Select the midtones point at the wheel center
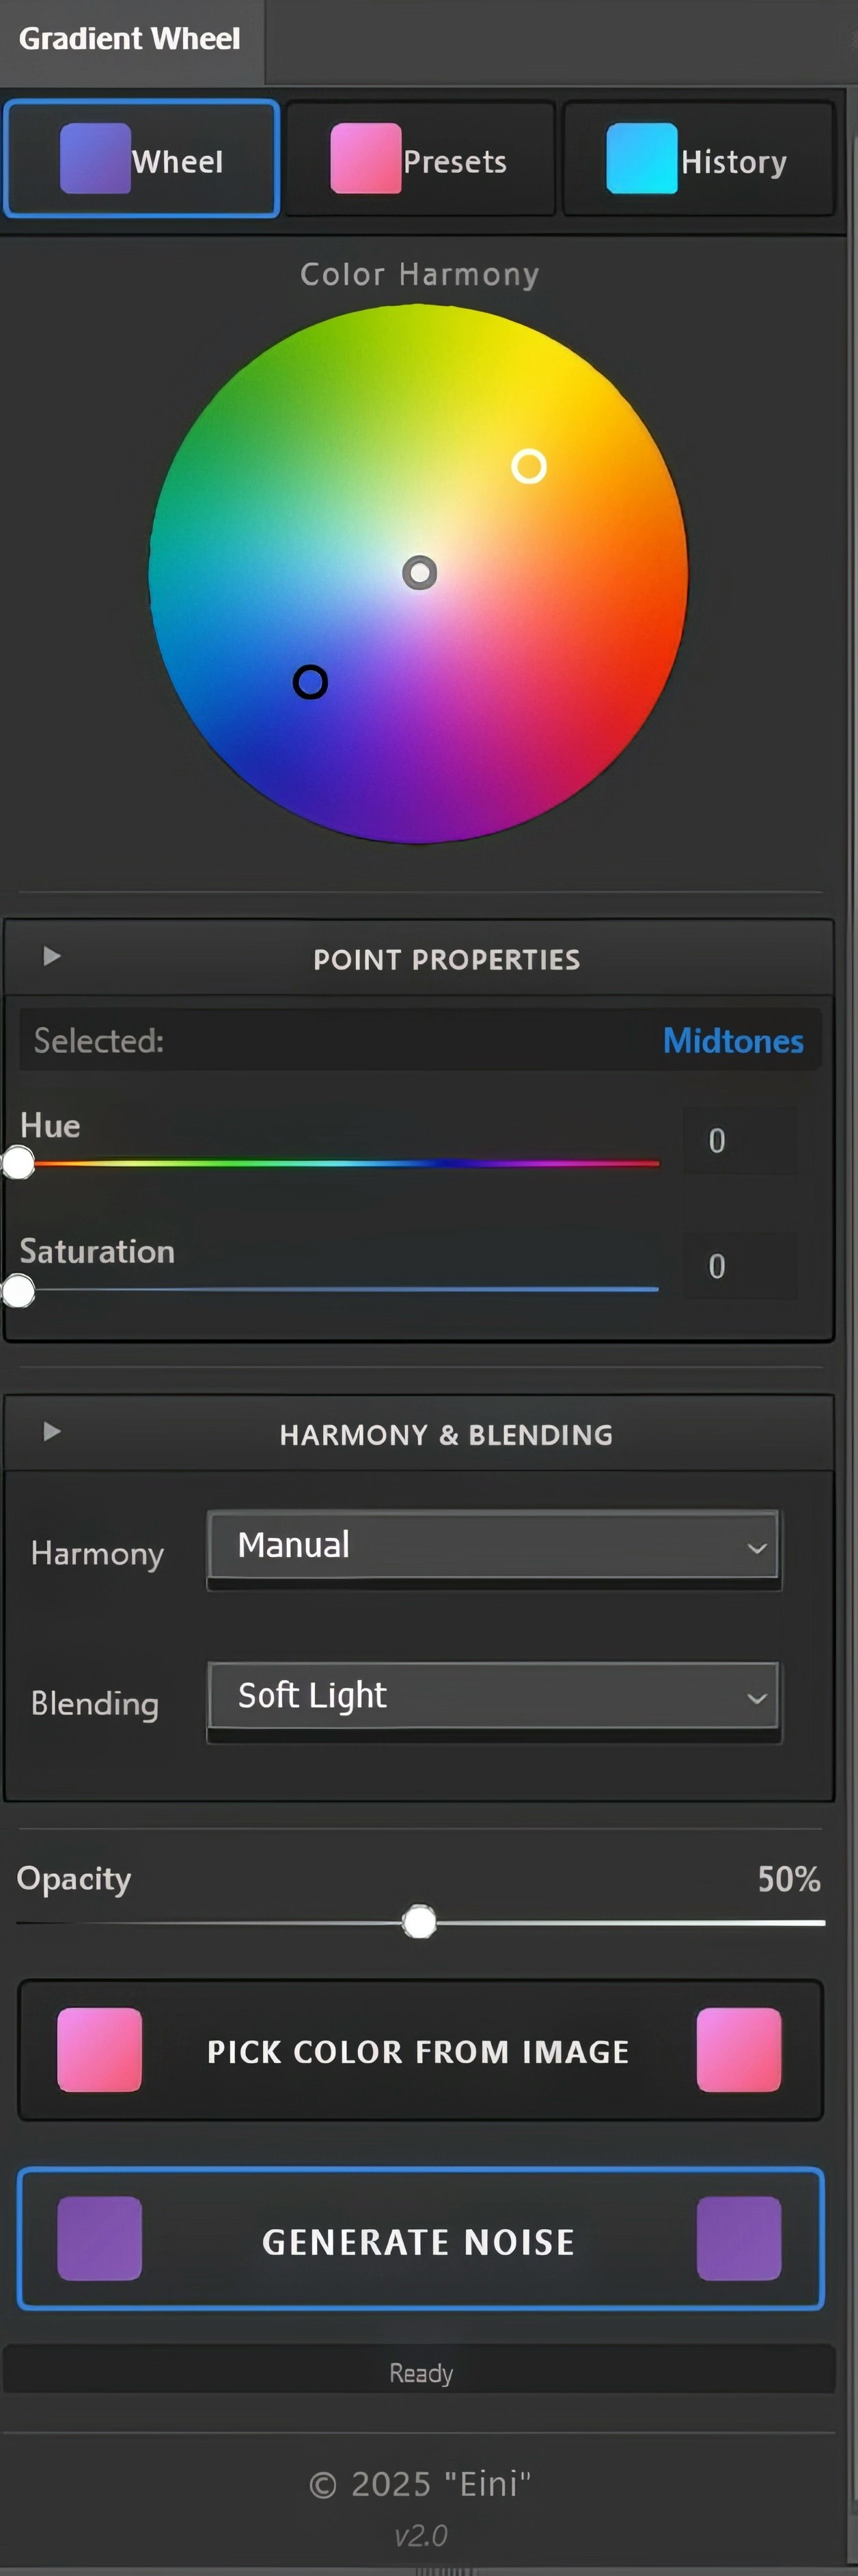858x2576 pixels. pos(419,573)
